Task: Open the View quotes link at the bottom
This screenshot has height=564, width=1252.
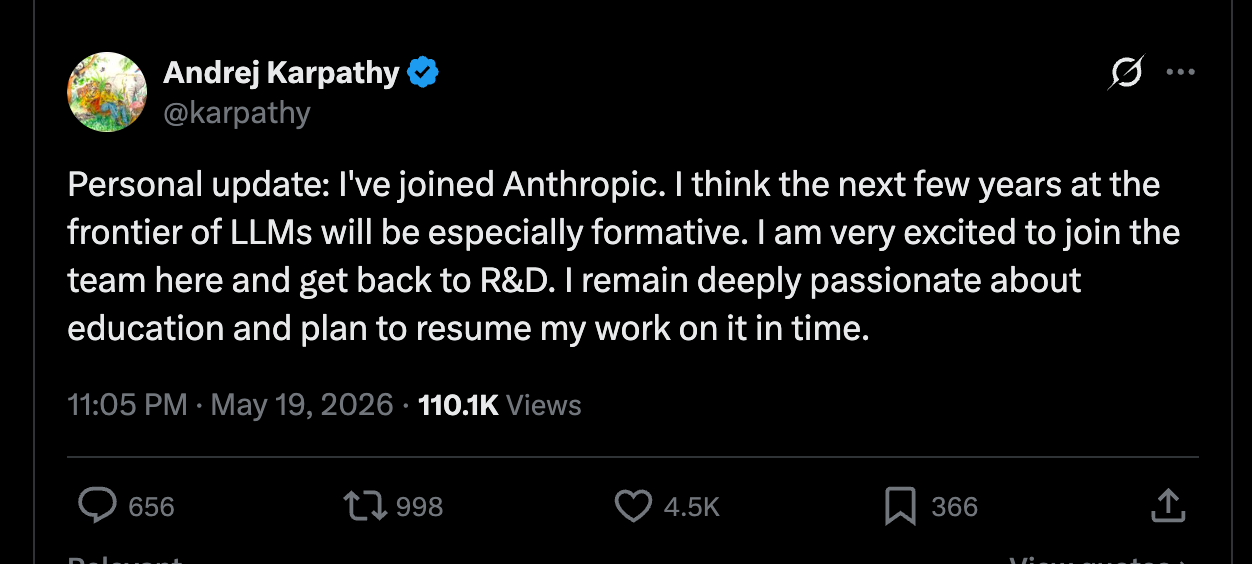Action: click(1097, 560)
